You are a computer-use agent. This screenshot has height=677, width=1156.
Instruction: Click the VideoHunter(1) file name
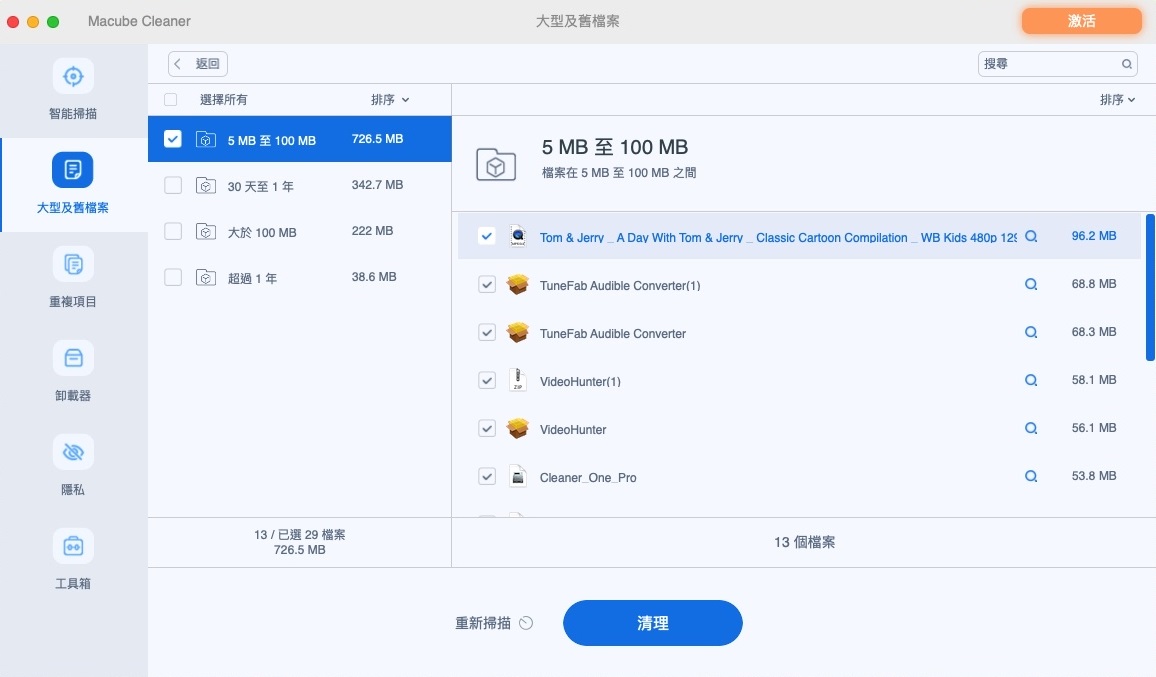click(580, 381)
